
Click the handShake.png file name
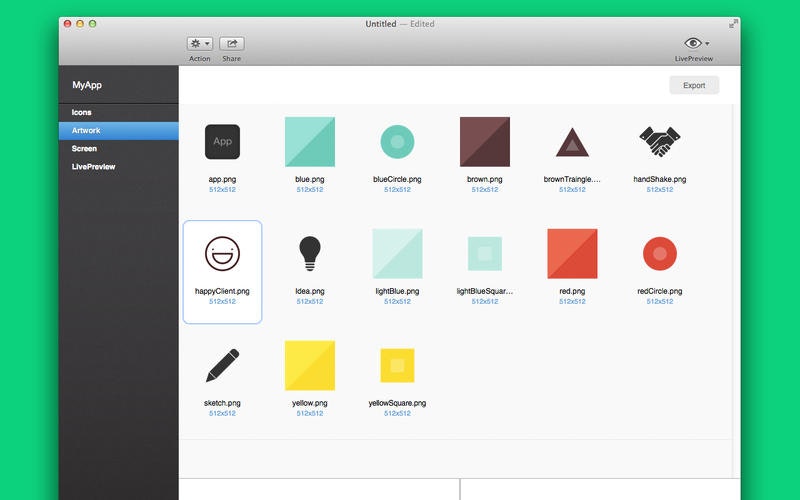click(x=660, y=179)
